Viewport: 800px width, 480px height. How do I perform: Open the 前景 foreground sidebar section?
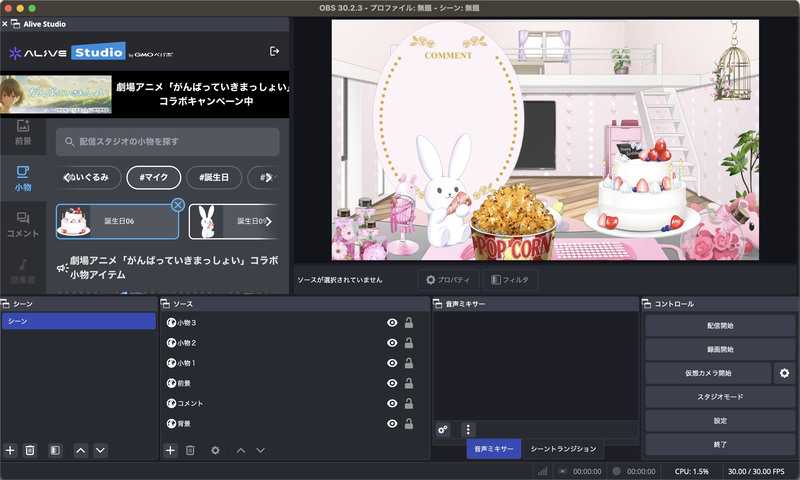point(23,133)
